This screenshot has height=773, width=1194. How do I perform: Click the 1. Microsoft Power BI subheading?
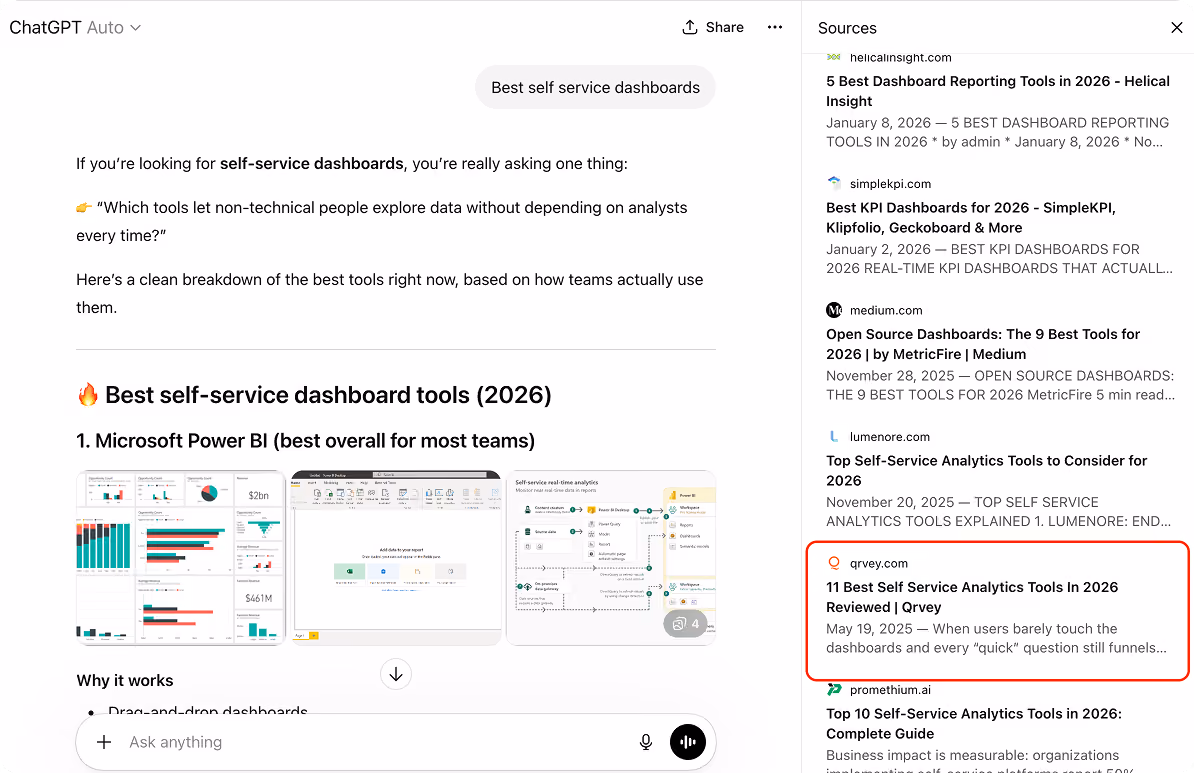305,441
